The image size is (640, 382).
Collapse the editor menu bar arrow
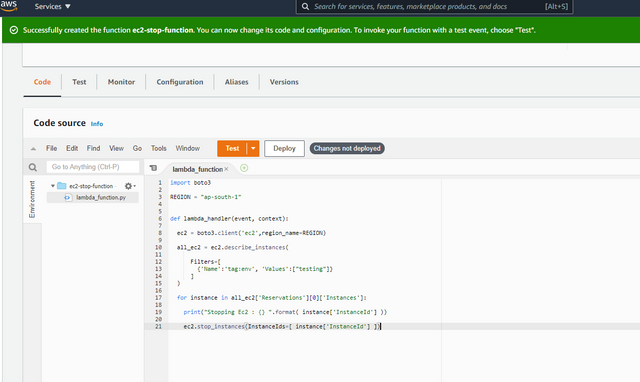pos(33,149)
